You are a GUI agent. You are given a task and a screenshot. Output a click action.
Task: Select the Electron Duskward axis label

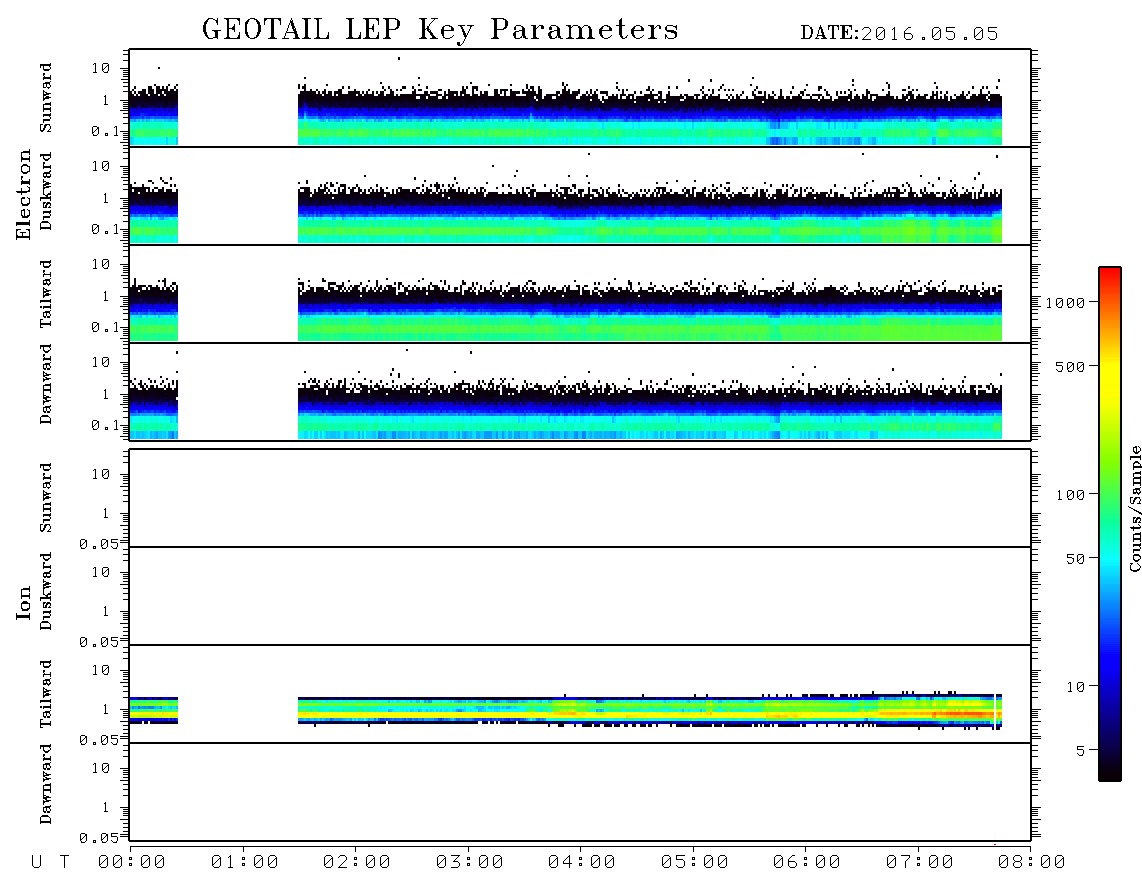(46, 191)
